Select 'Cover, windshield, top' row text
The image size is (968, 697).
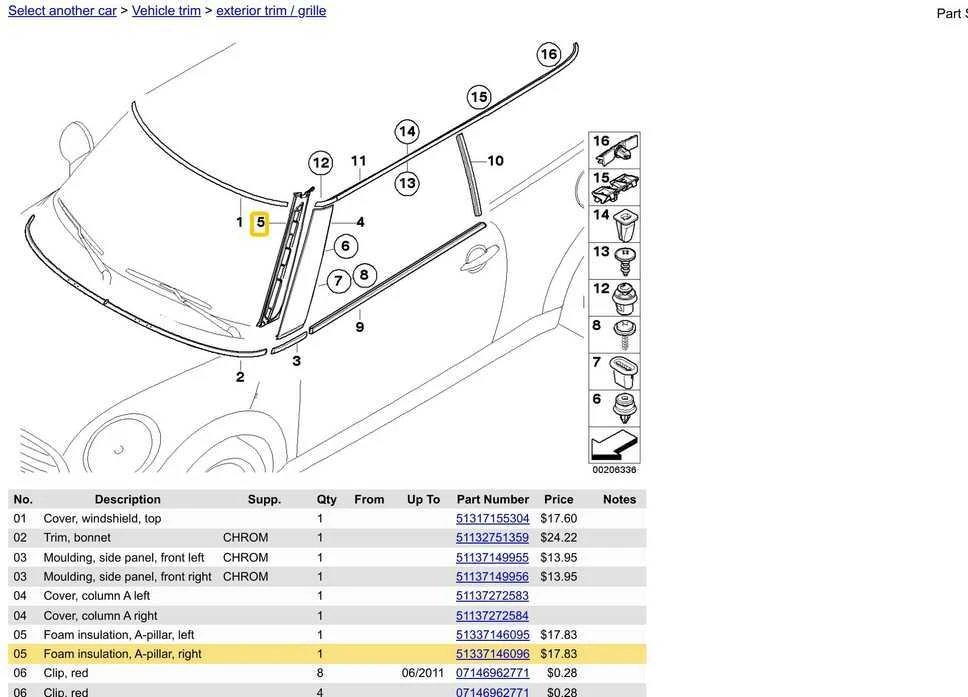tap(102, 519)
